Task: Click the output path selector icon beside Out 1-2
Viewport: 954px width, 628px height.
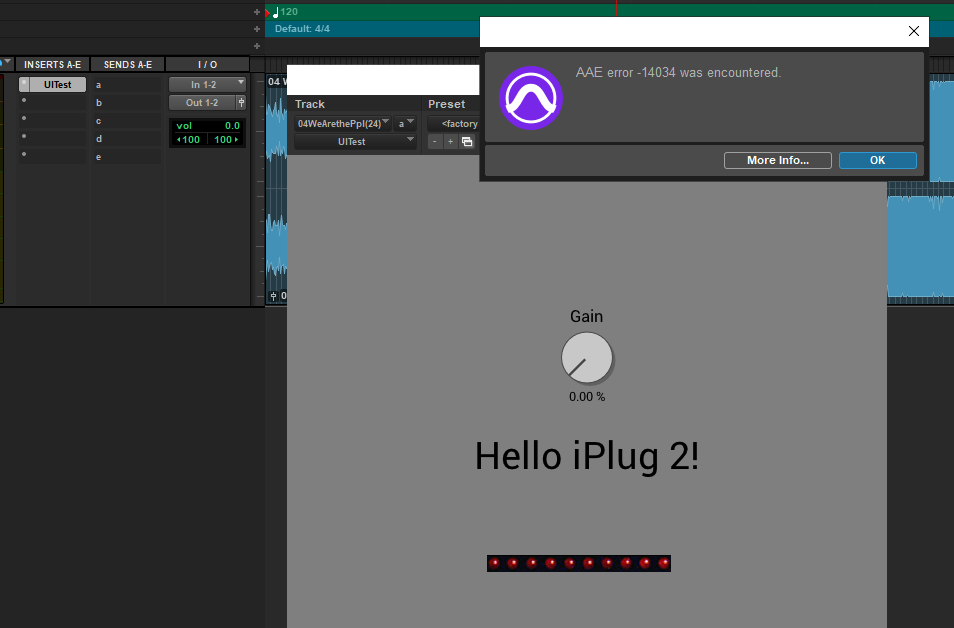Action: pyautogui.click(x=242, y=102)
